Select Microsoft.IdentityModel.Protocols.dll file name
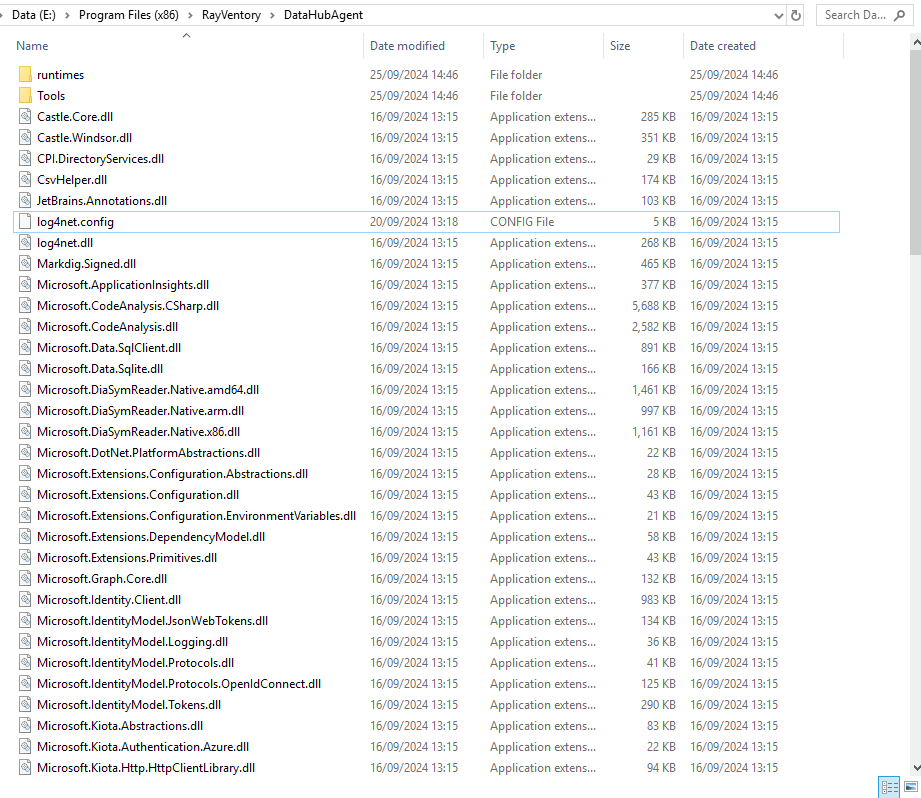Image resolution: width=921 pixels, height=798 pixels. pos(135,663)
